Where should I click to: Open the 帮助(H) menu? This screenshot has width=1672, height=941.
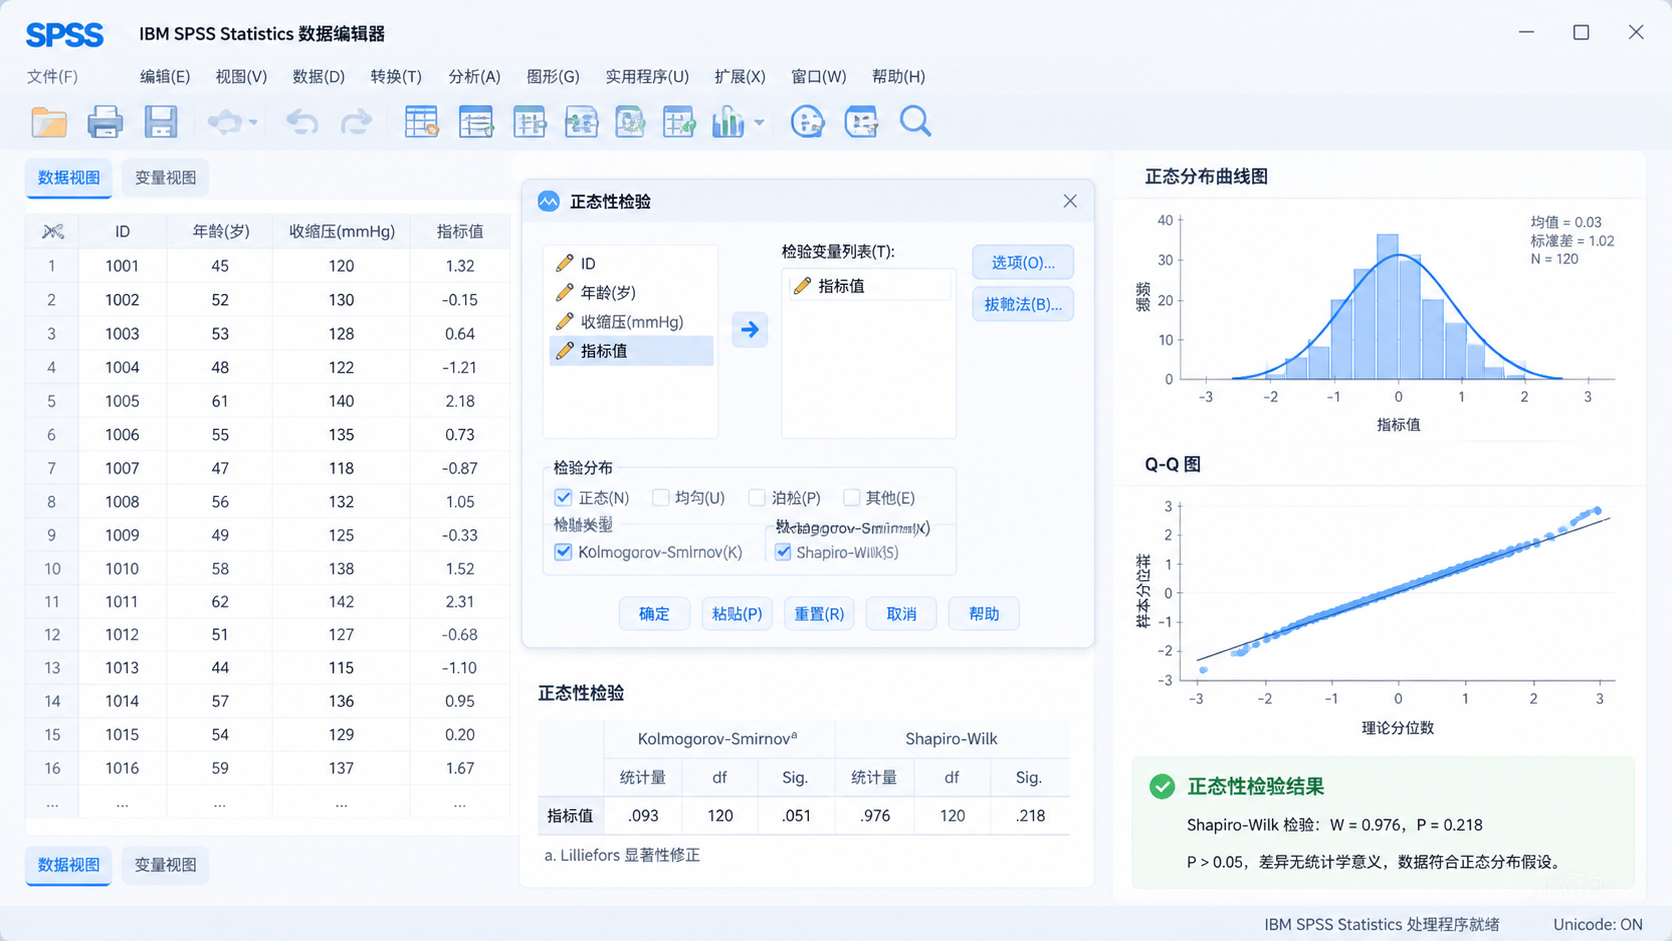pos(898,76)
